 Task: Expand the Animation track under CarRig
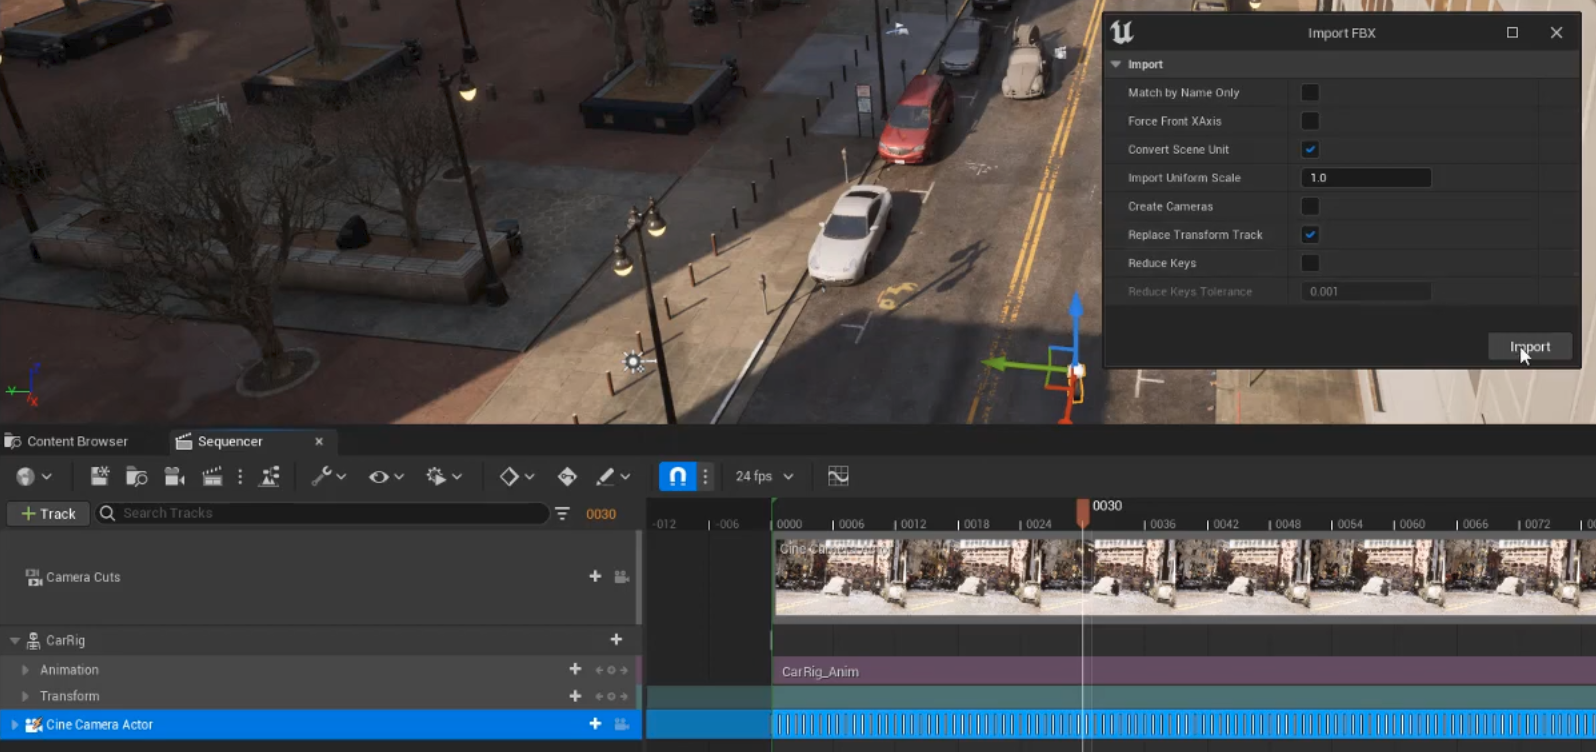[25, 670]
